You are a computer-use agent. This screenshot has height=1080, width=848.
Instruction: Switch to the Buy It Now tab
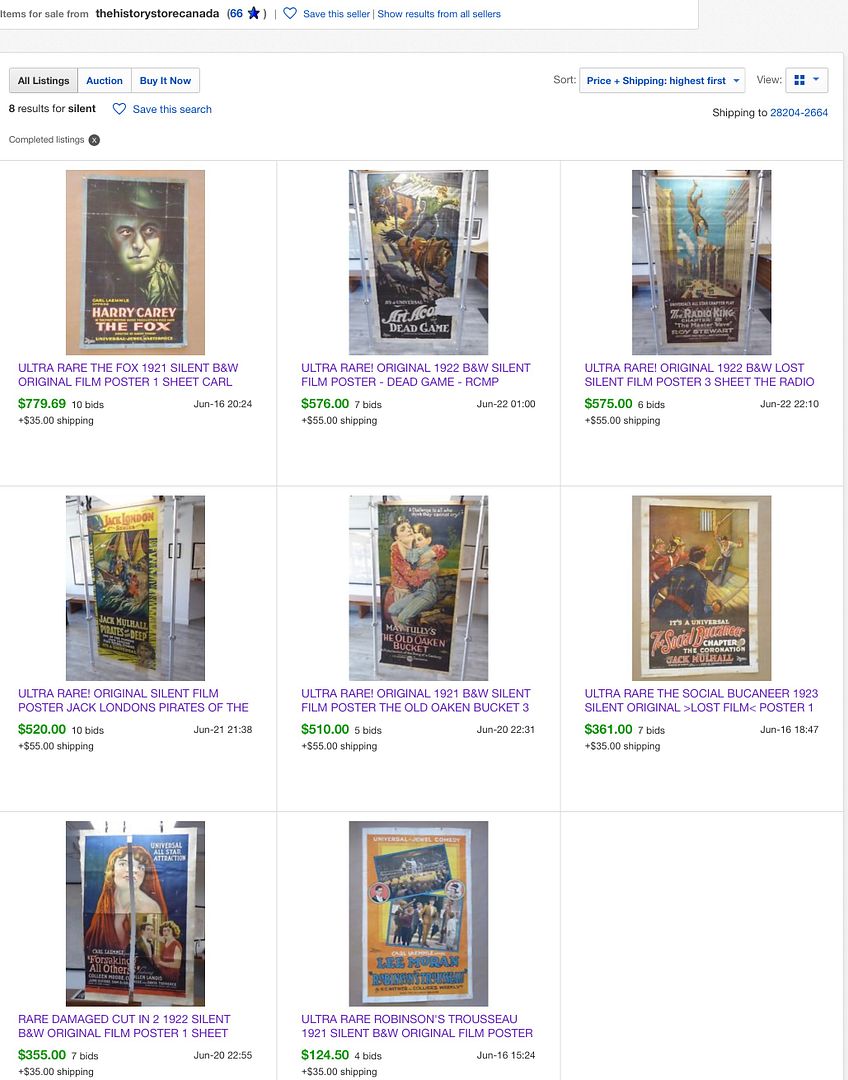(165, 81)
